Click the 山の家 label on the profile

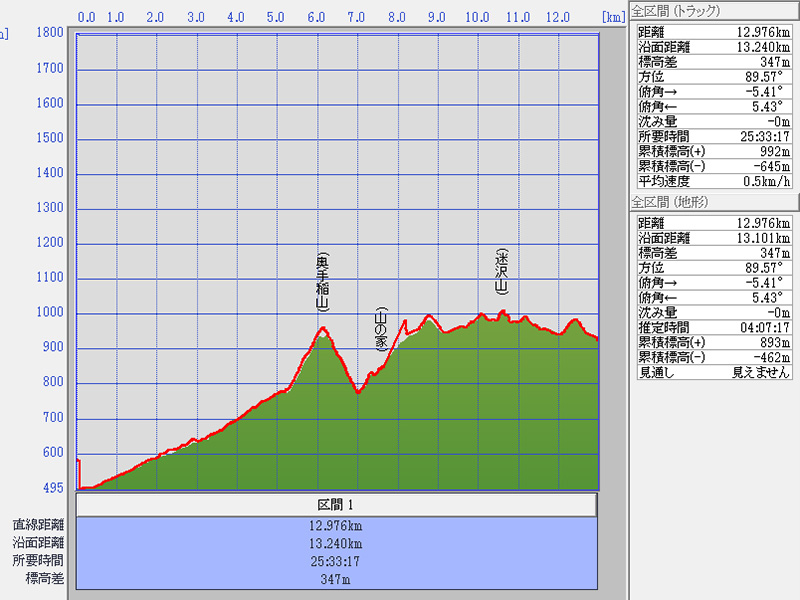[x=380, y=329]
